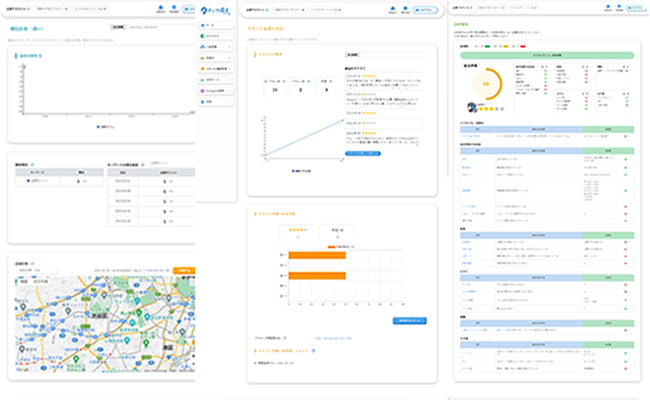The height and width of the screenshot is (400, 650).
Task: Click the blue brand logo above the sidebar
Action: coord(215,11)
